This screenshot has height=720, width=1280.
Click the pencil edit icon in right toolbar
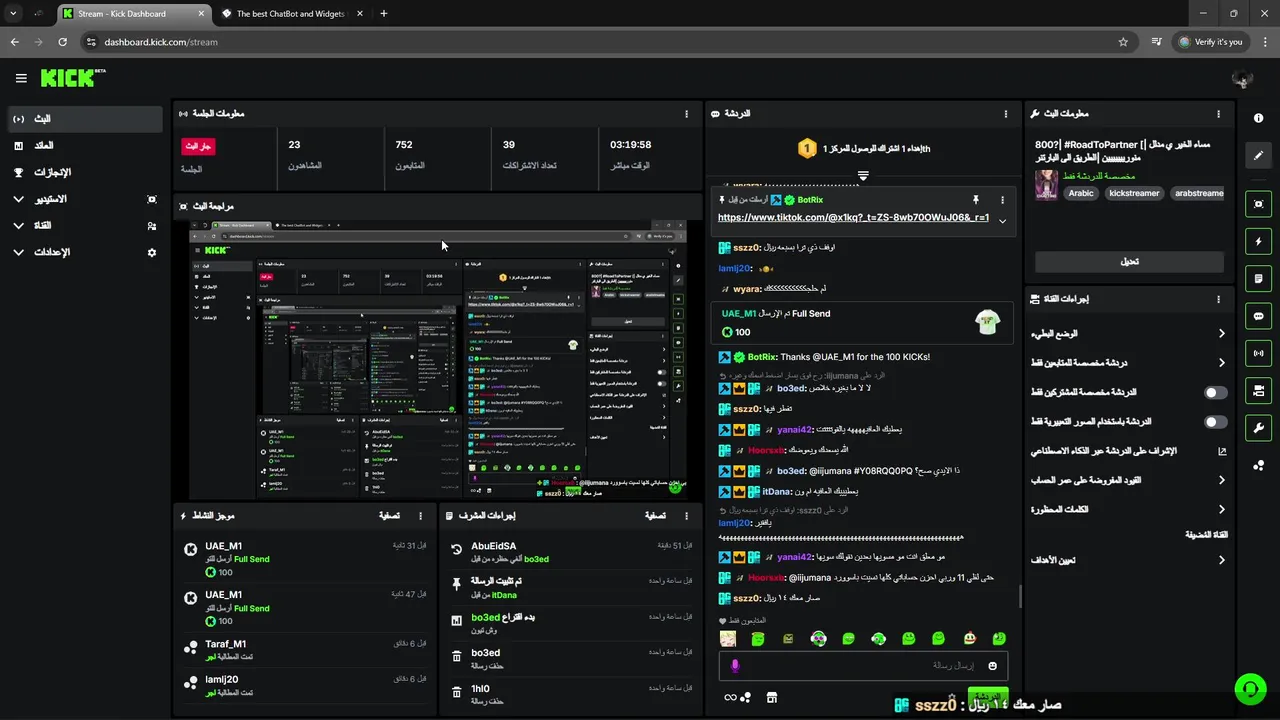[x=1258, y=156]
